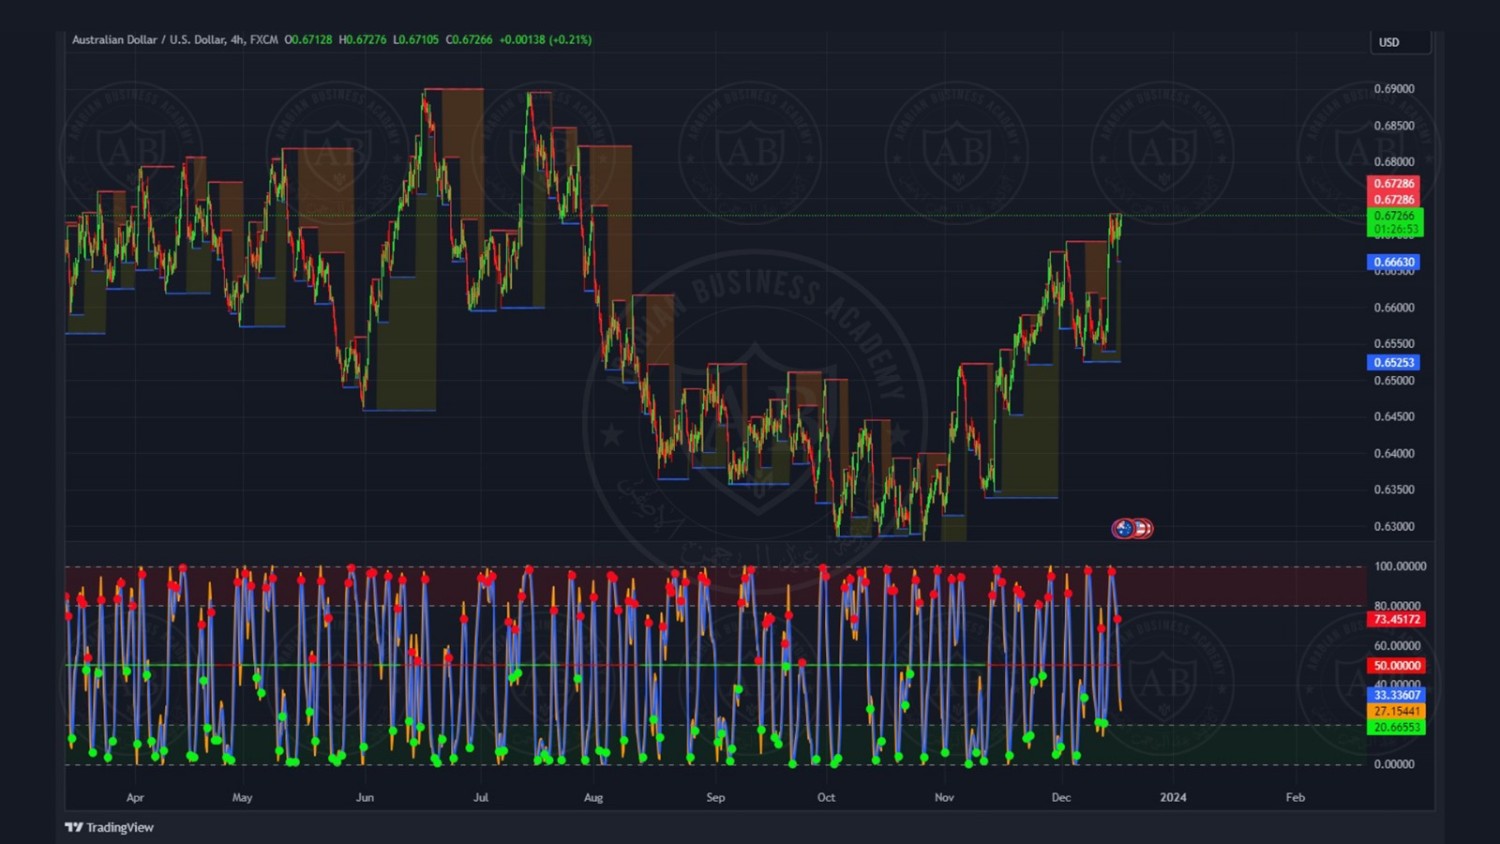The width and height of the screenshot is (1500, 844).
Task: Click the Aug label on the time axis
Action: (x=593, y=798)
